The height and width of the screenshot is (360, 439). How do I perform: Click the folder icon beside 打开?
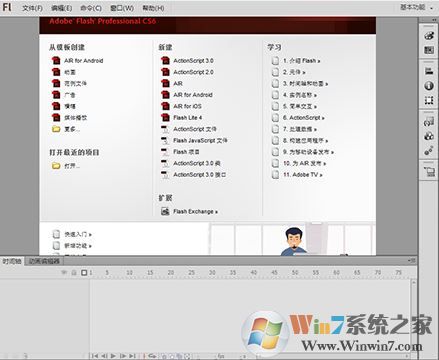(x=56, y=166)
